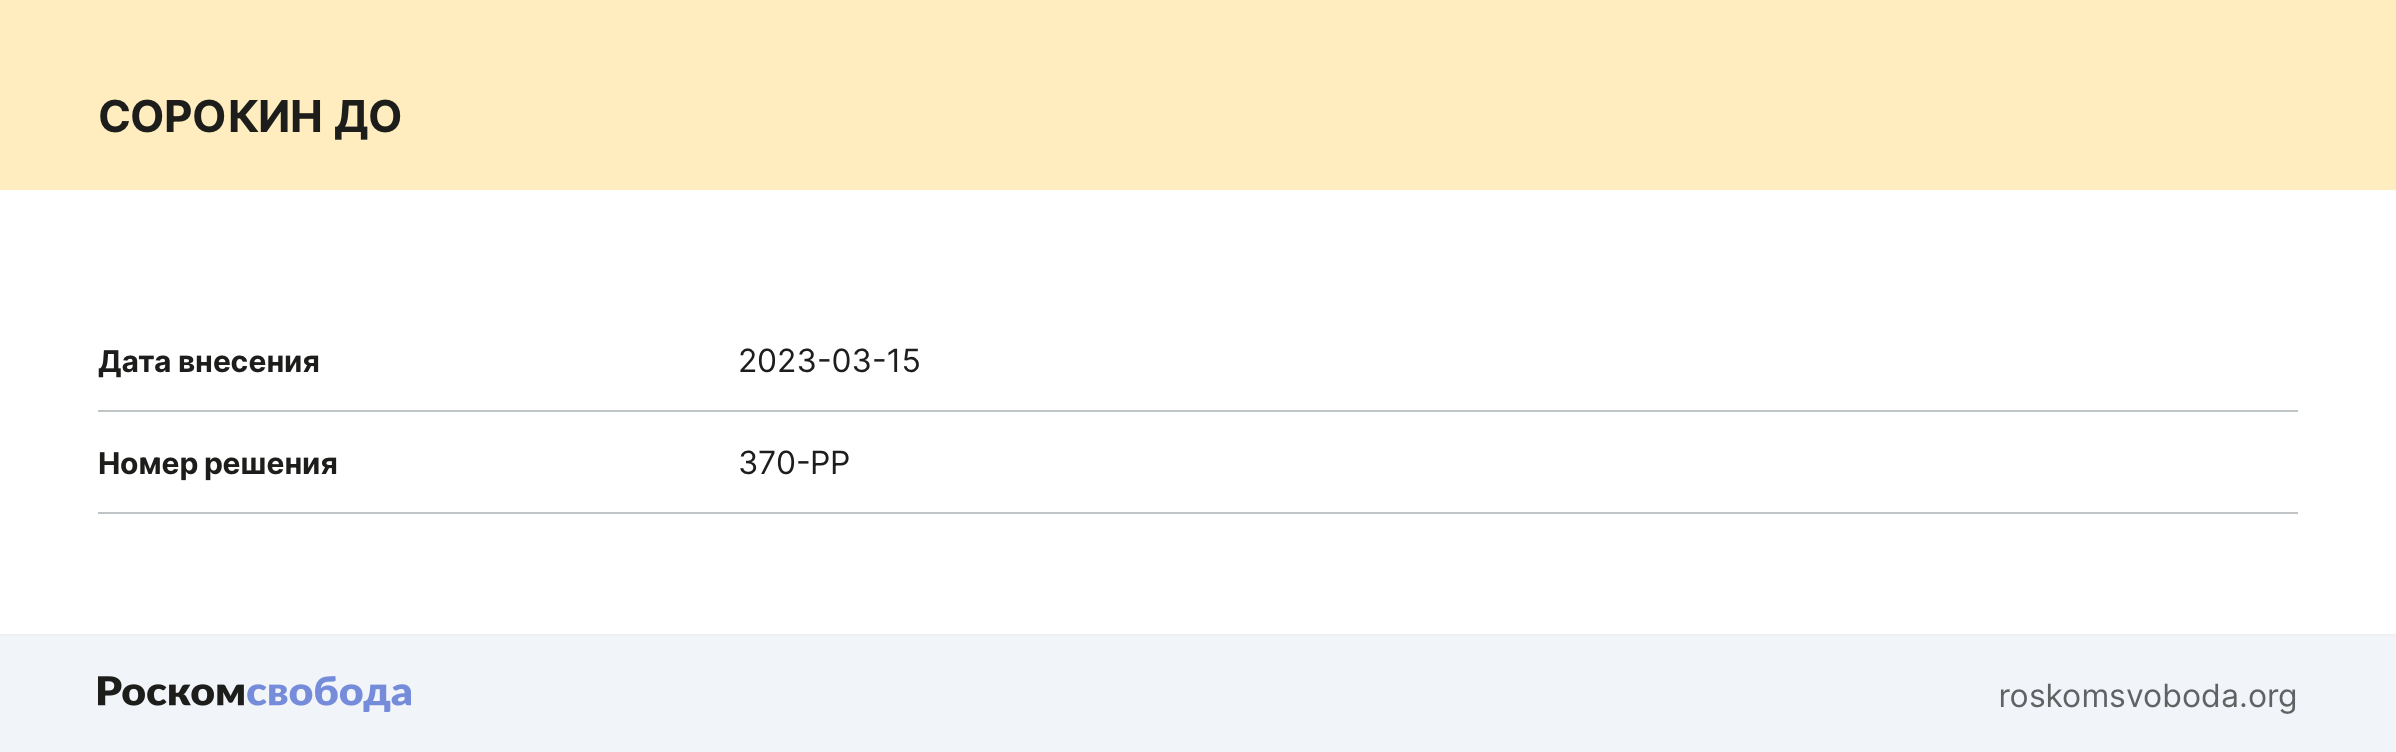
Task: Click the blue свобода part of logo
Action: (x=329, y=693)
